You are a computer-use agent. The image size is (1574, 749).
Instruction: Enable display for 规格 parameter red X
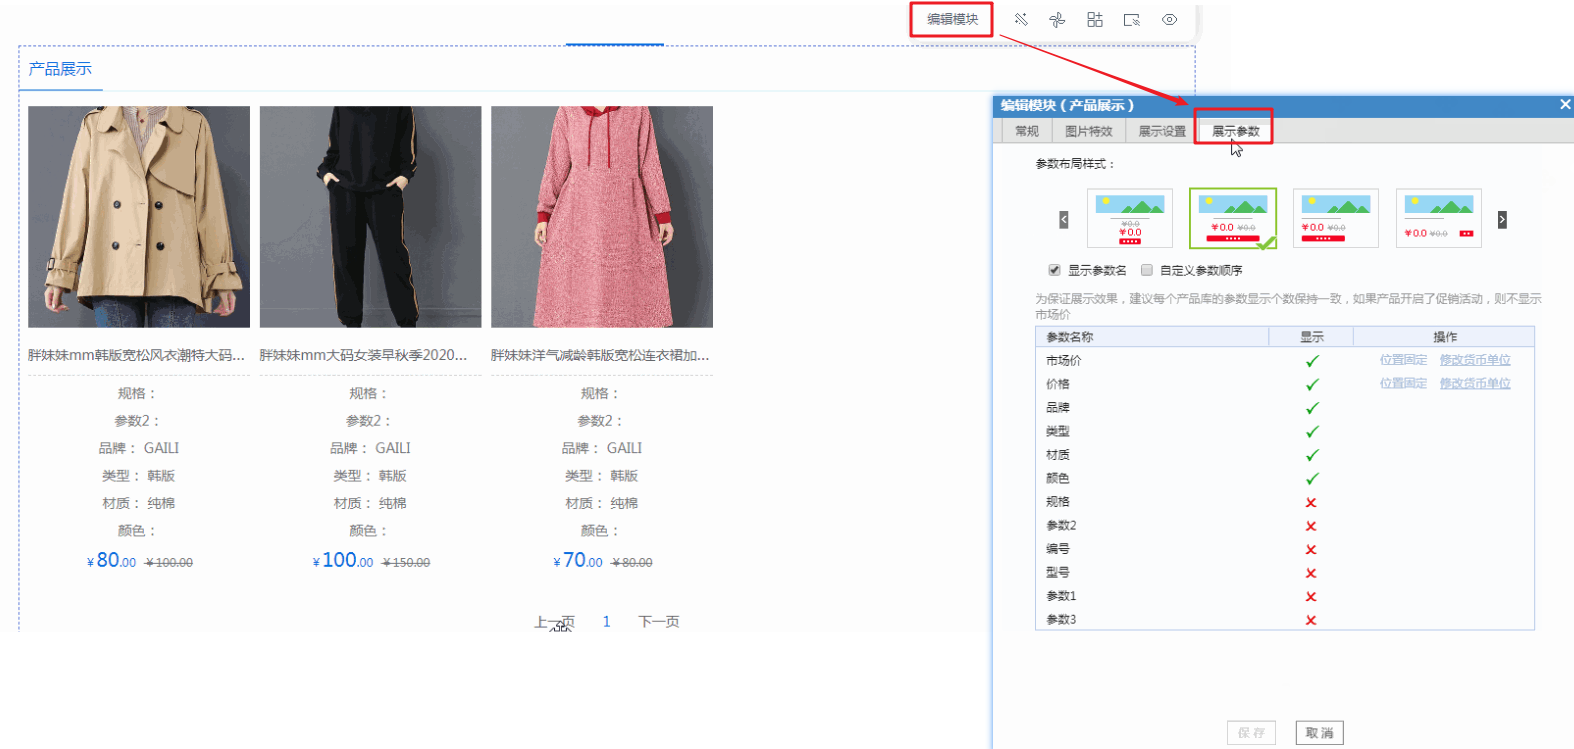1311,503
